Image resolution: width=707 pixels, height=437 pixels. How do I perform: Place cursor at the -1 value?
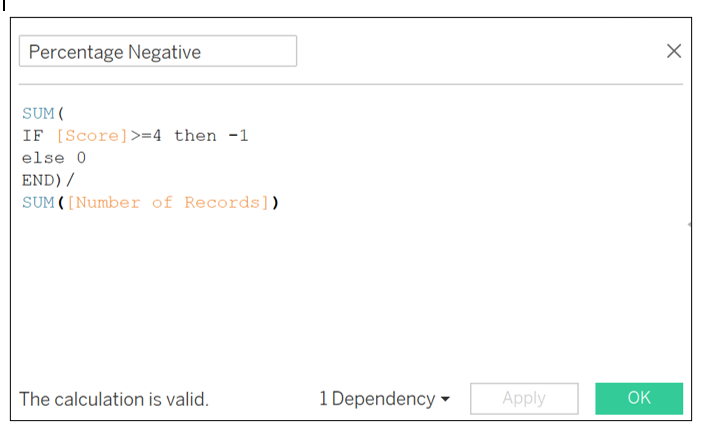tap(238, 135)
